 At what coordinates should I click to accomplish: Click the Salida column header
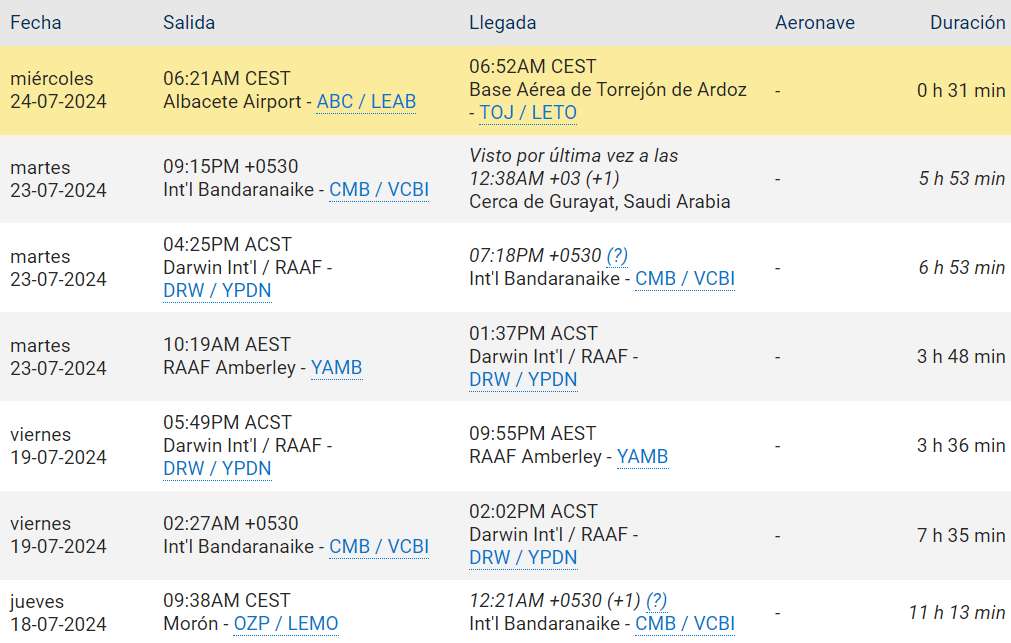tap(189, 23)
